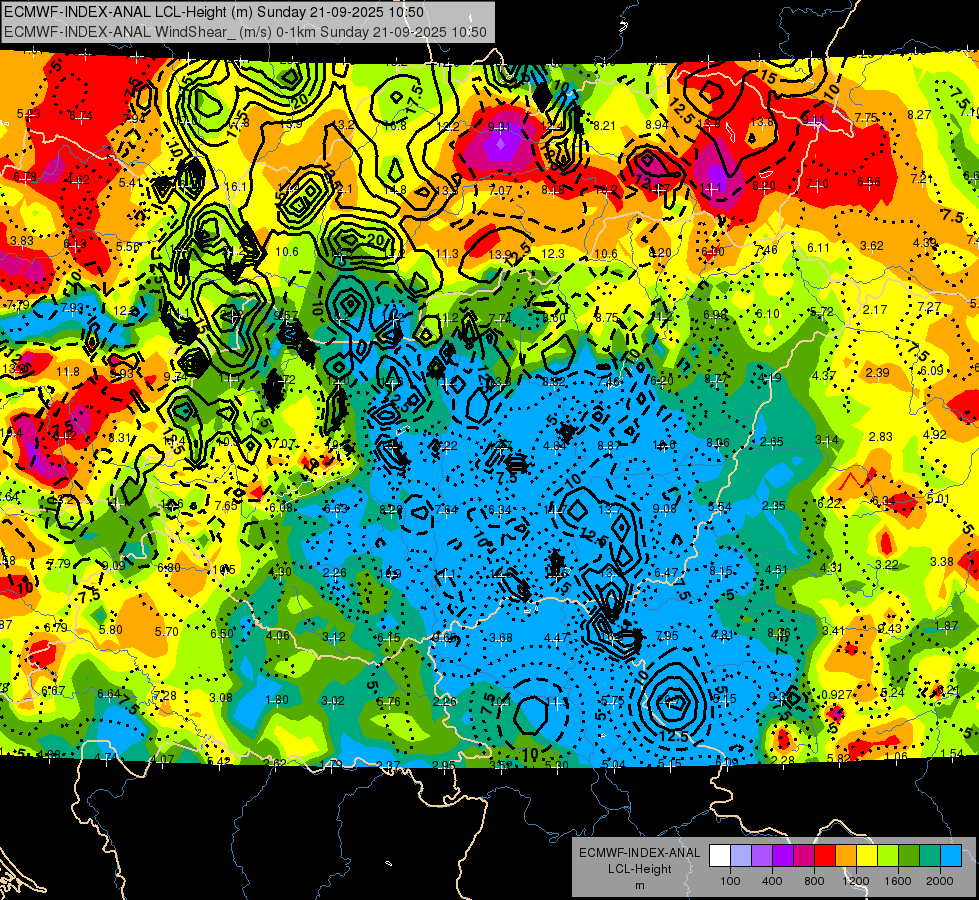979x900 pixels.
Task: Click the map value 3.83
Action: point(22,241)
